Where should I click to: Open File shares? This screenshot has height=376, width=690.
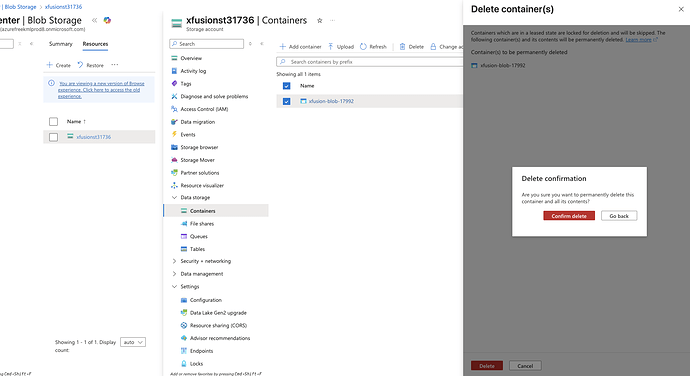pyautogui.click(x=202, y=224)
